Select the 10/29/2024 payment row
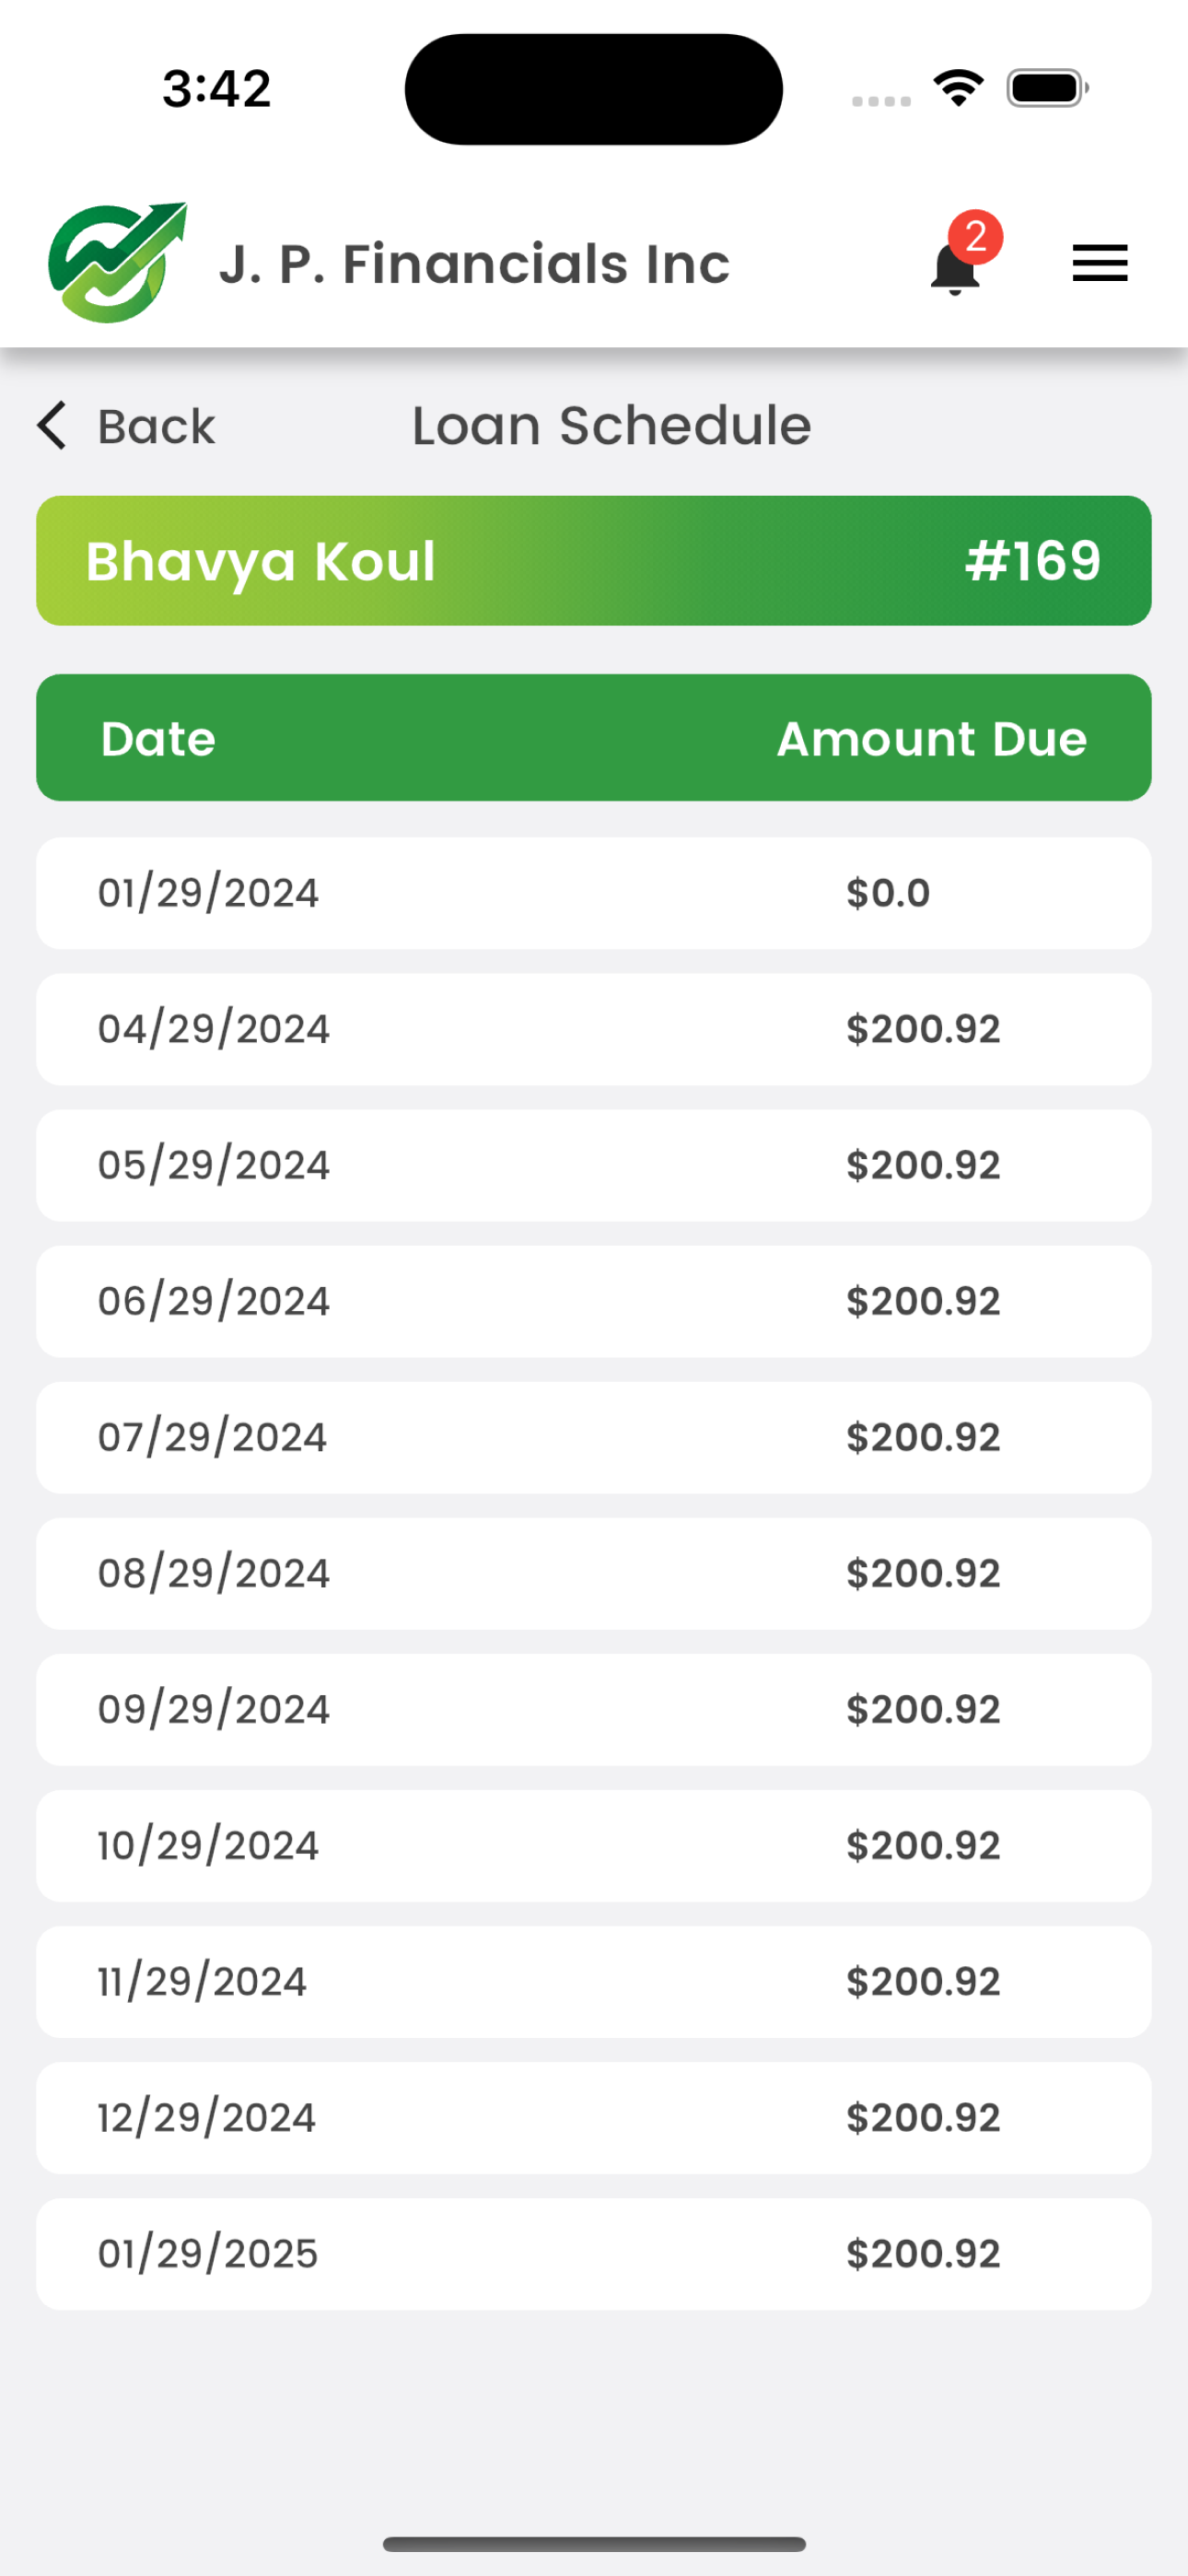This screenshot has height=2576, width=1188. pos(594,1845)
